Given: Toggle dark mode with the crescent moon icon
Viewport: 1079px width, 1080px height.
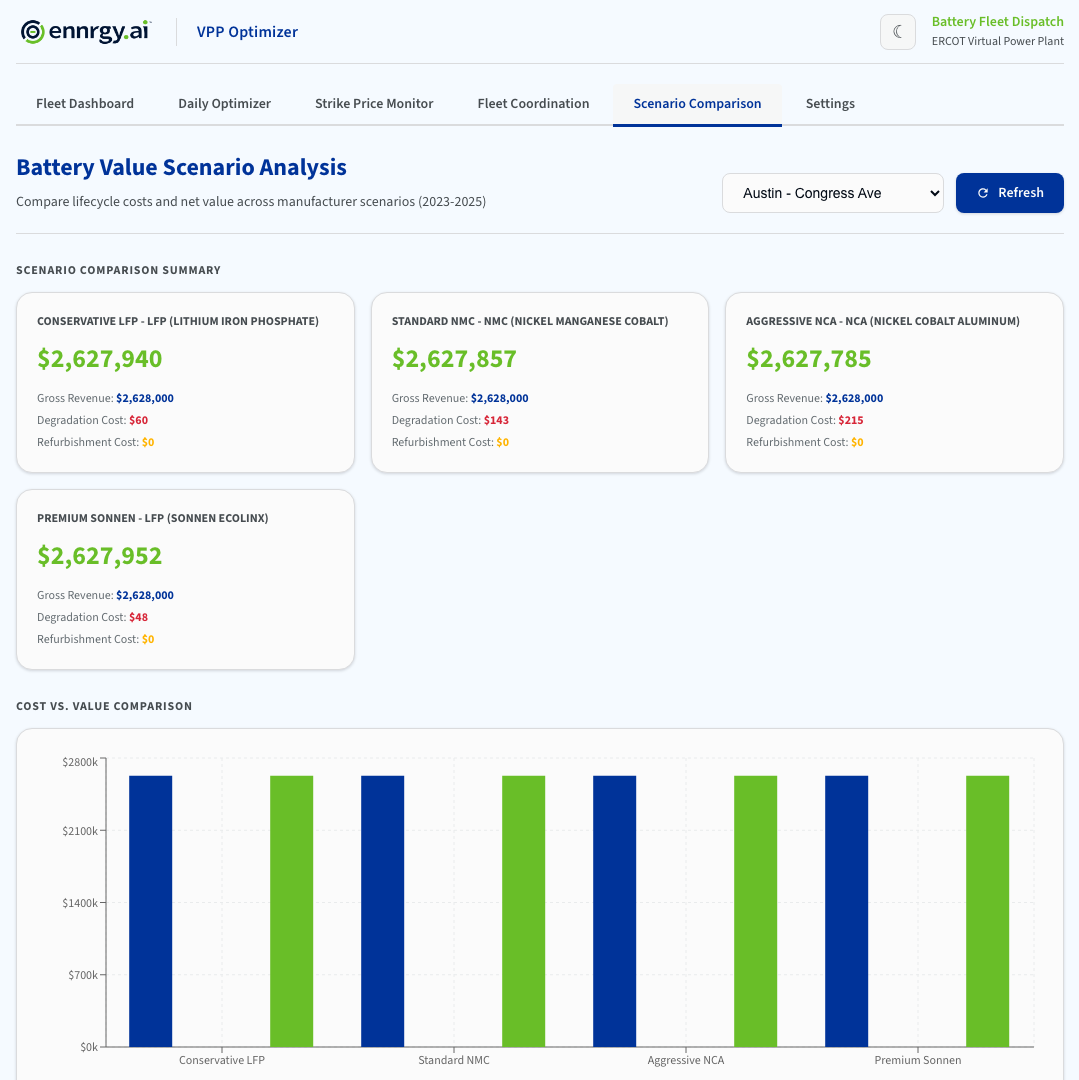Looking at the screenshot, I should pyautogui.click(x=897, y=31).
